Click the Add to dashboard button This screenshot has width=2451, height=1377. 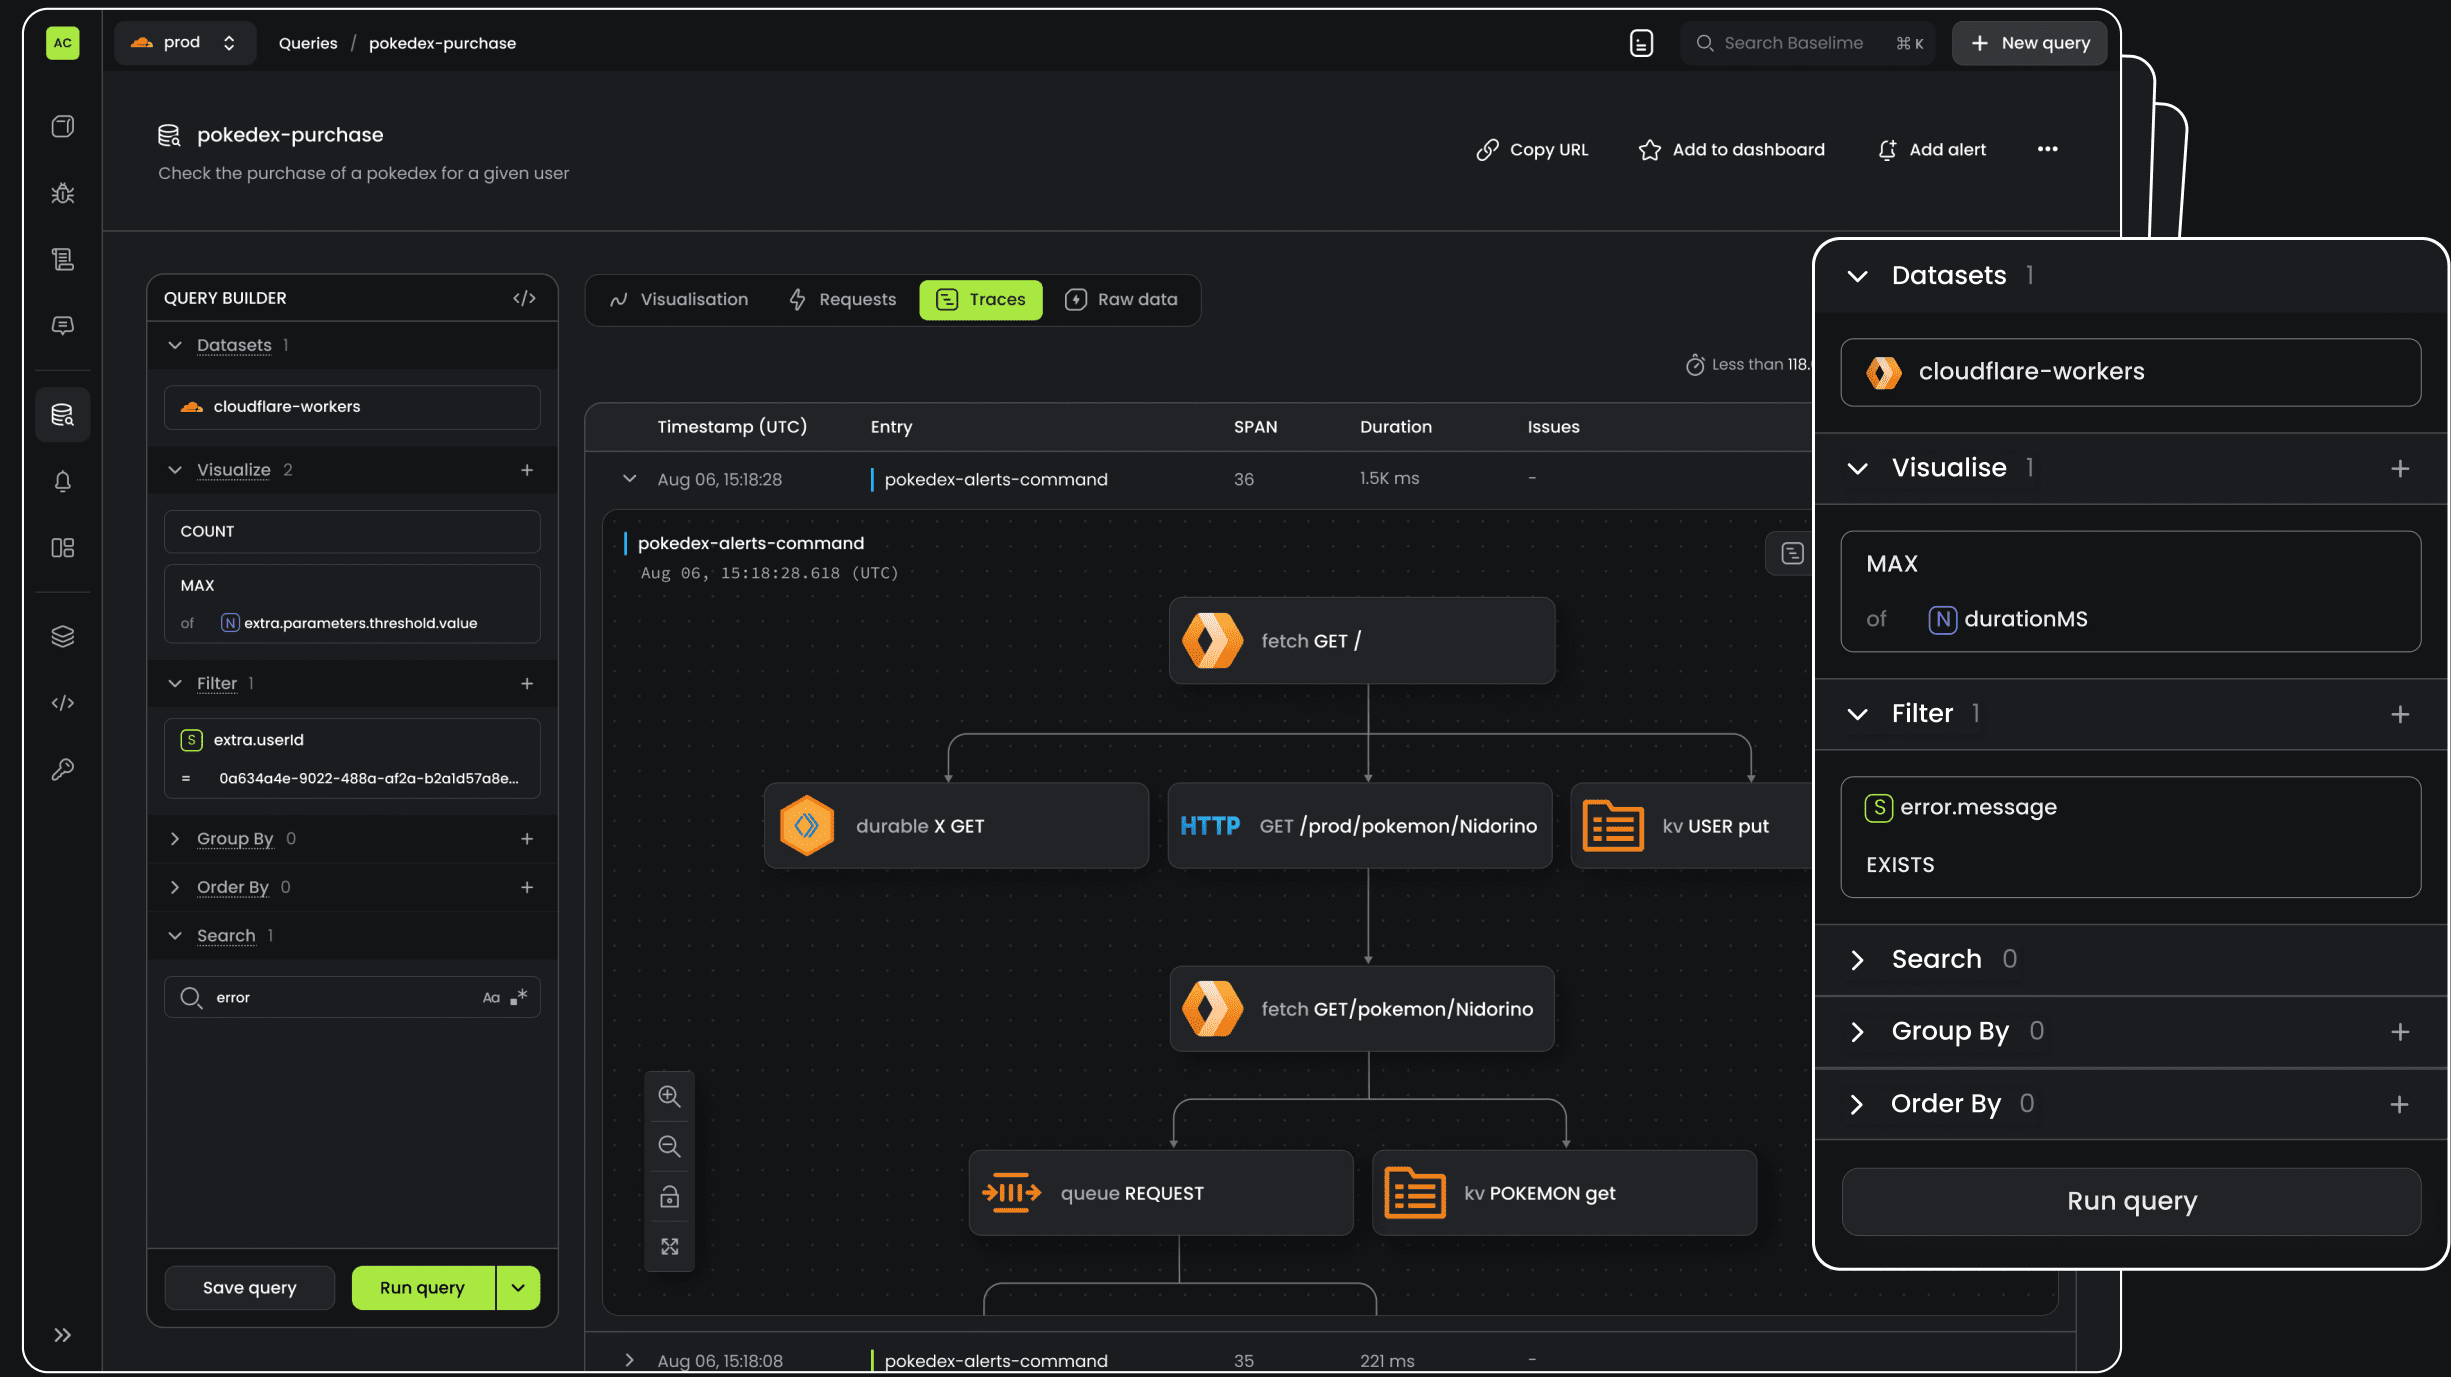click(1731, 149)
